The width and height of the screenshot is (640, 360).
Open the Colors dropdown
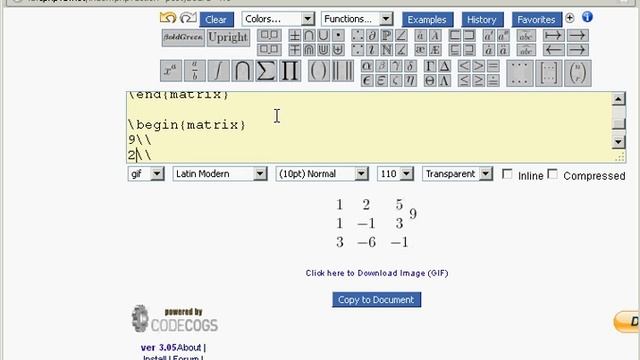pos(278,19)
